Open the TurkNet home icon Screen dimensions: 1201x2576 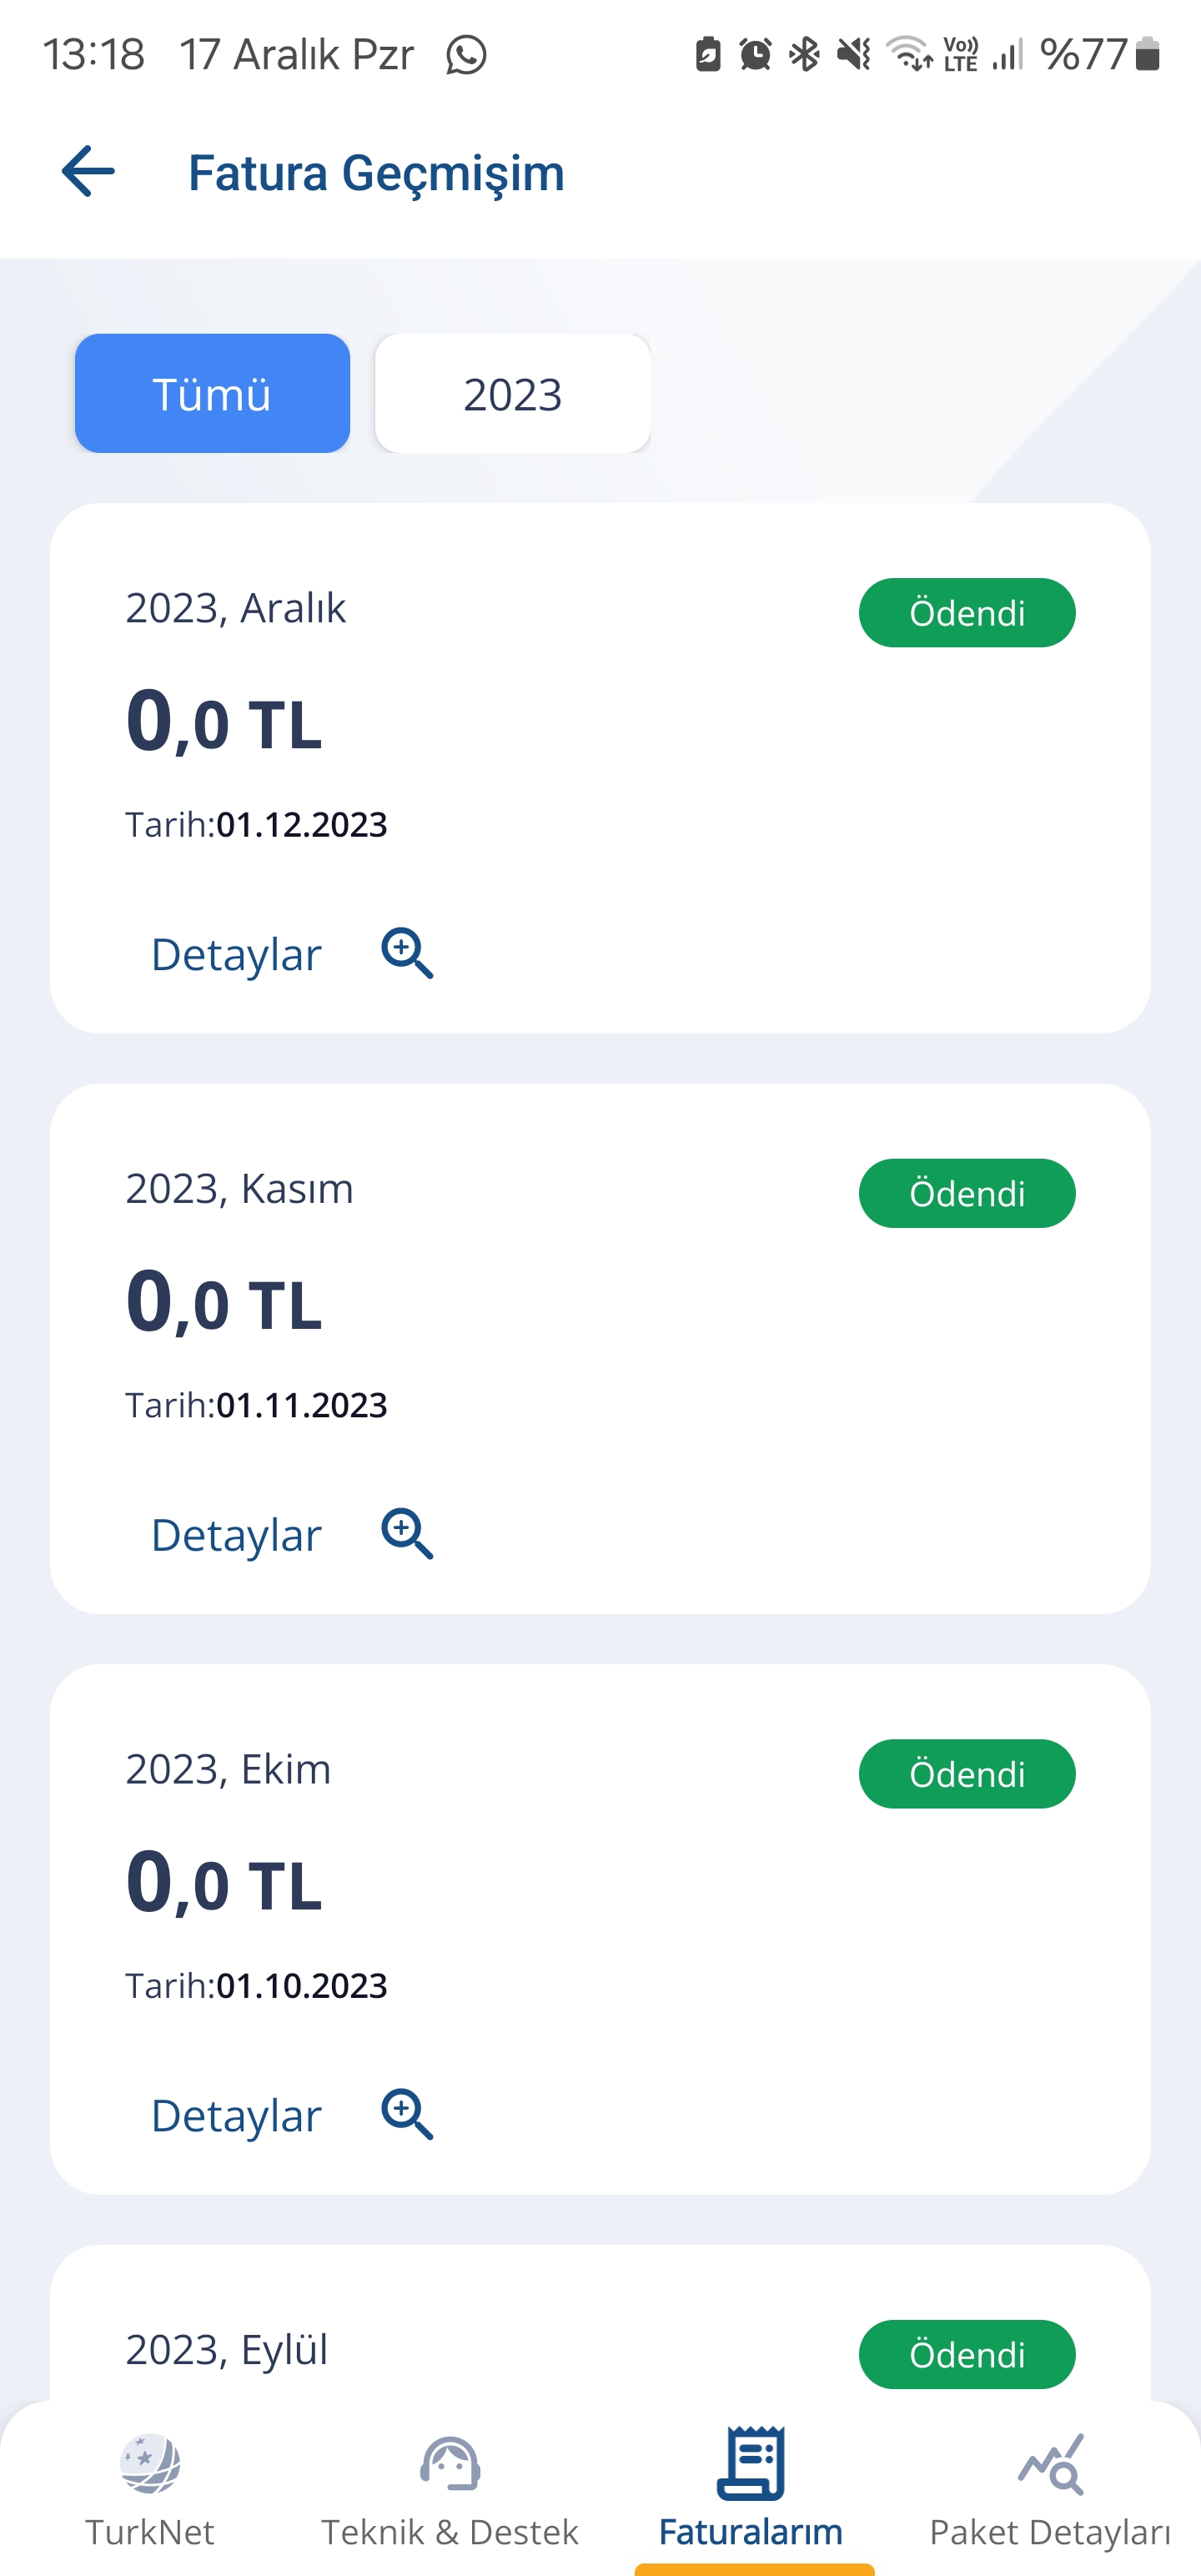click(x=150, y=2464)
